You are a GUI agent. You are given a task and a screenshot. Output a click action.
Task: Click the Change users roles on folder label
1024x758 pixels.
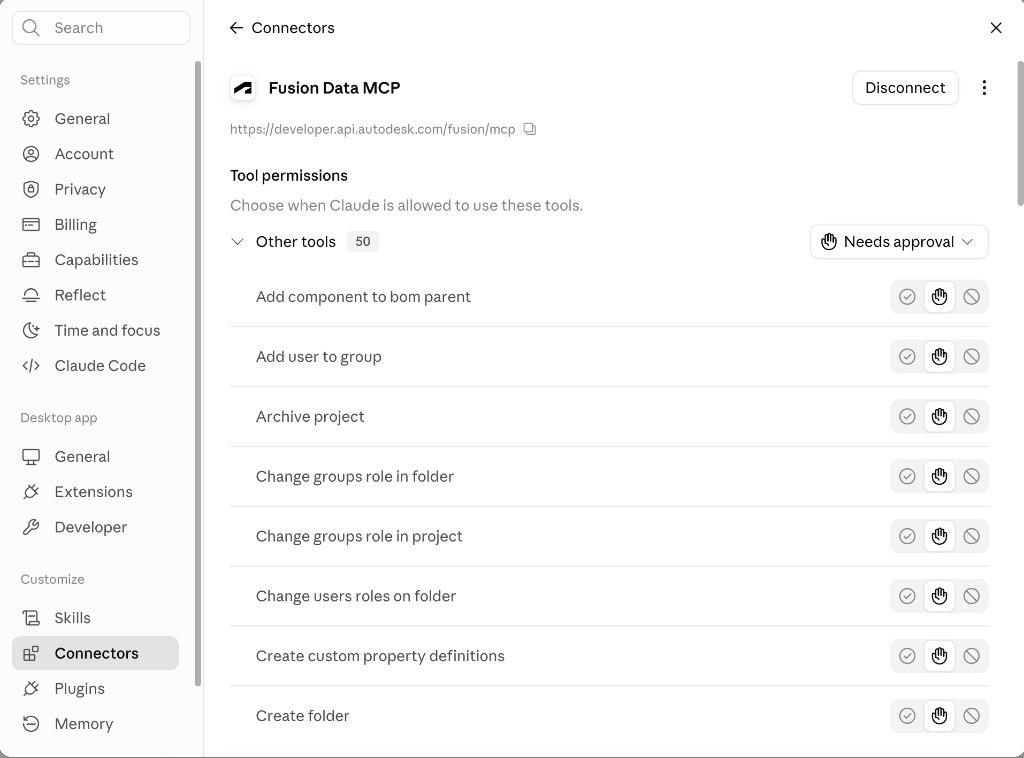[x=356, y=596]
